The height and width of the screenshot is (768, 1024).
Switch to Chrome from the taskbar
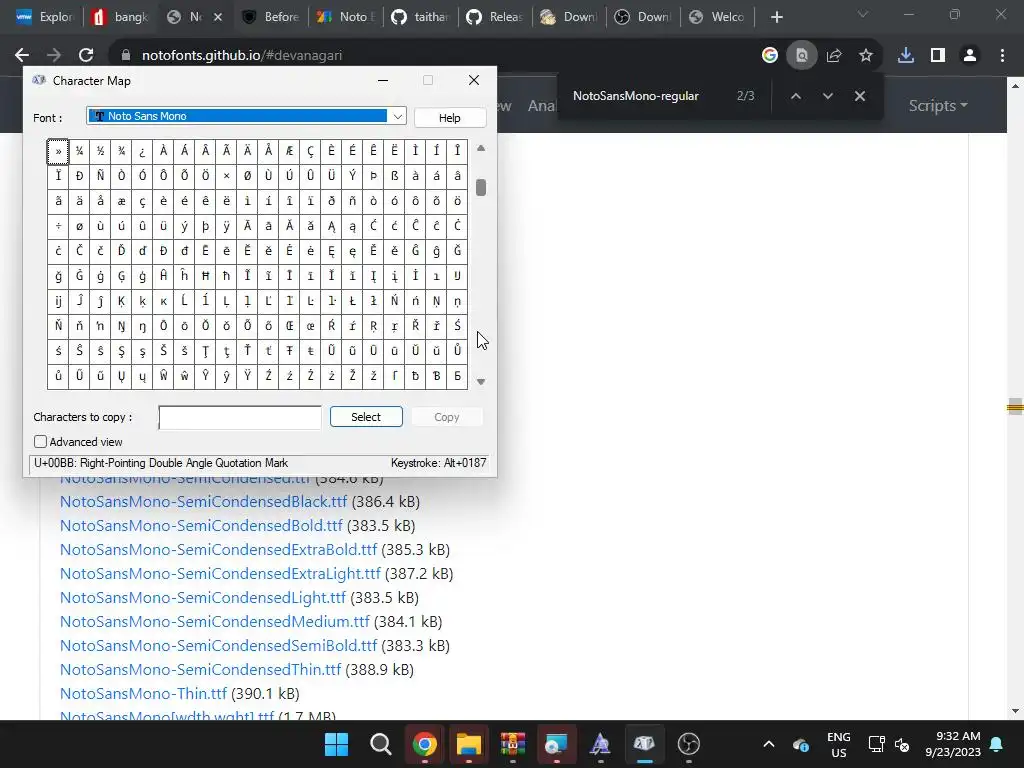click(x=424, y=744)
